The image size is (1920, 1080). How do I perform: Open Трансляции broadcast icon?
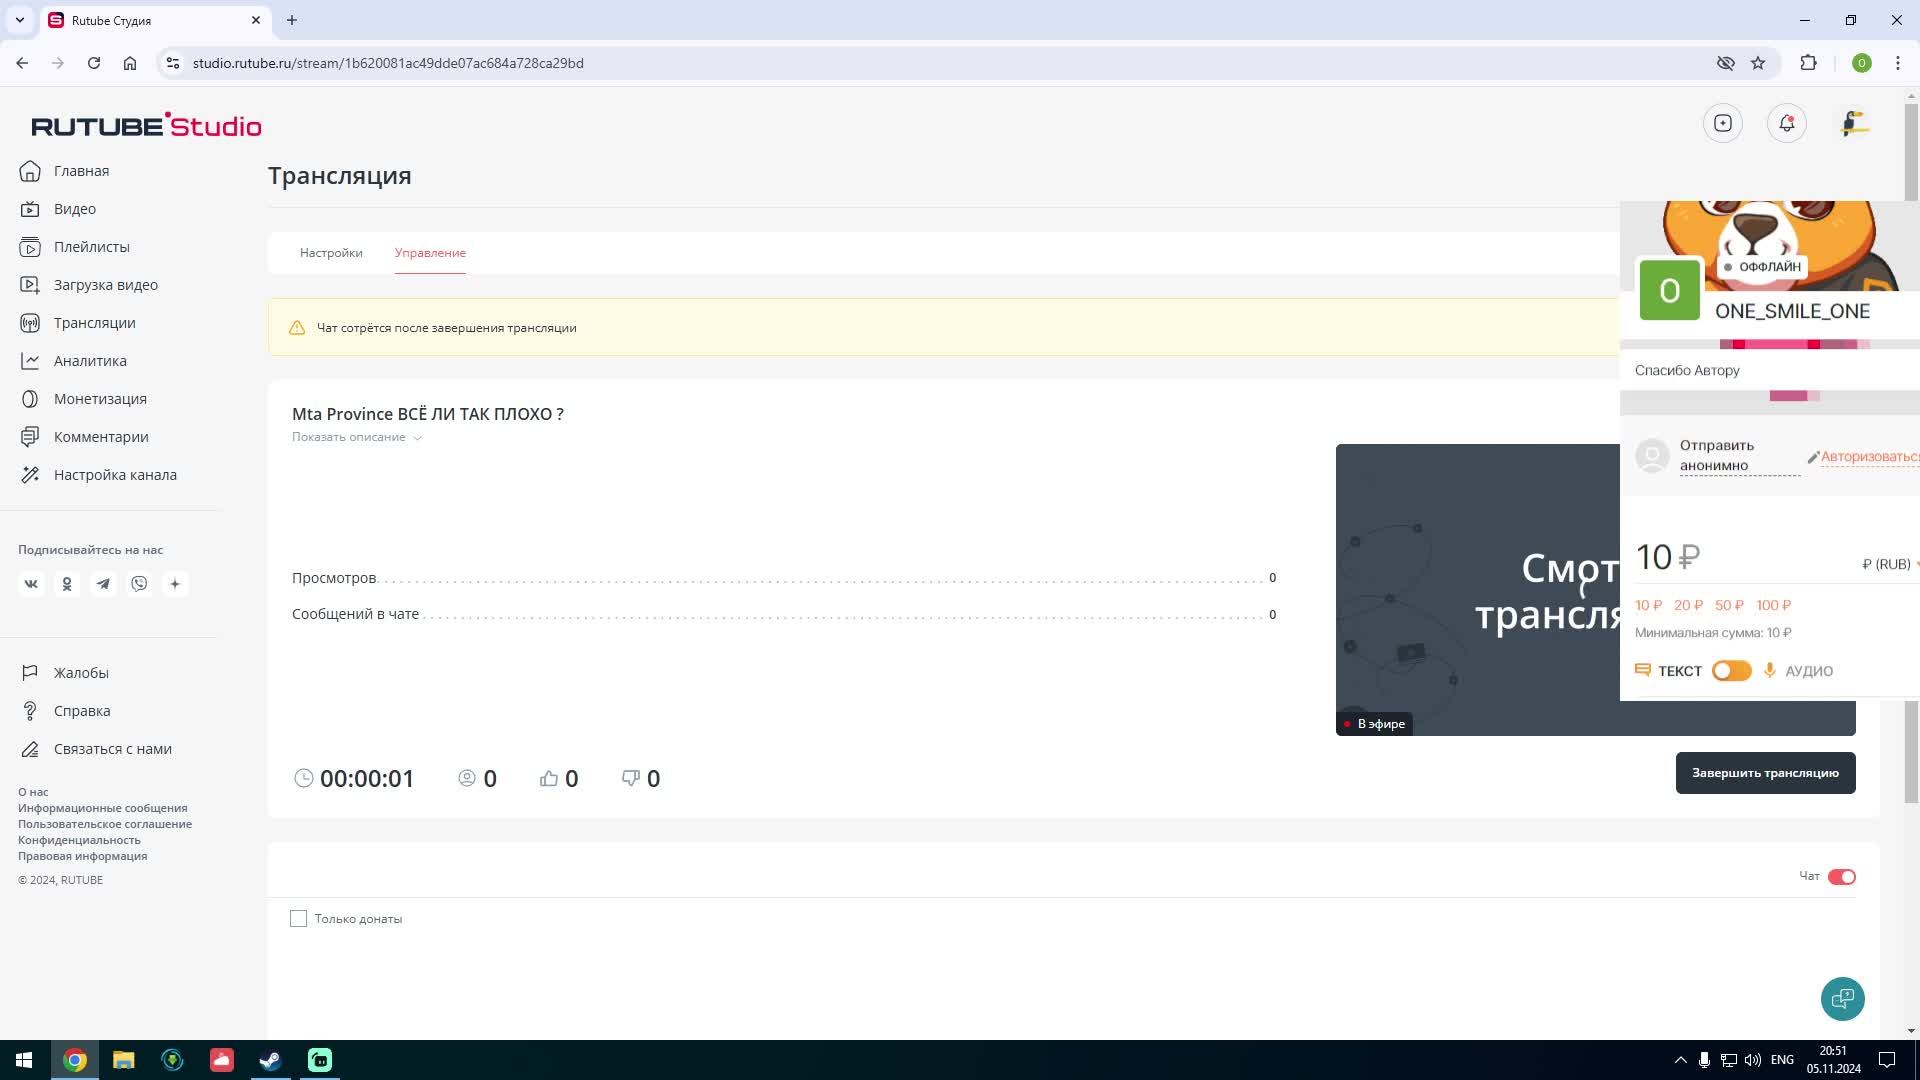tap(30, 323)
